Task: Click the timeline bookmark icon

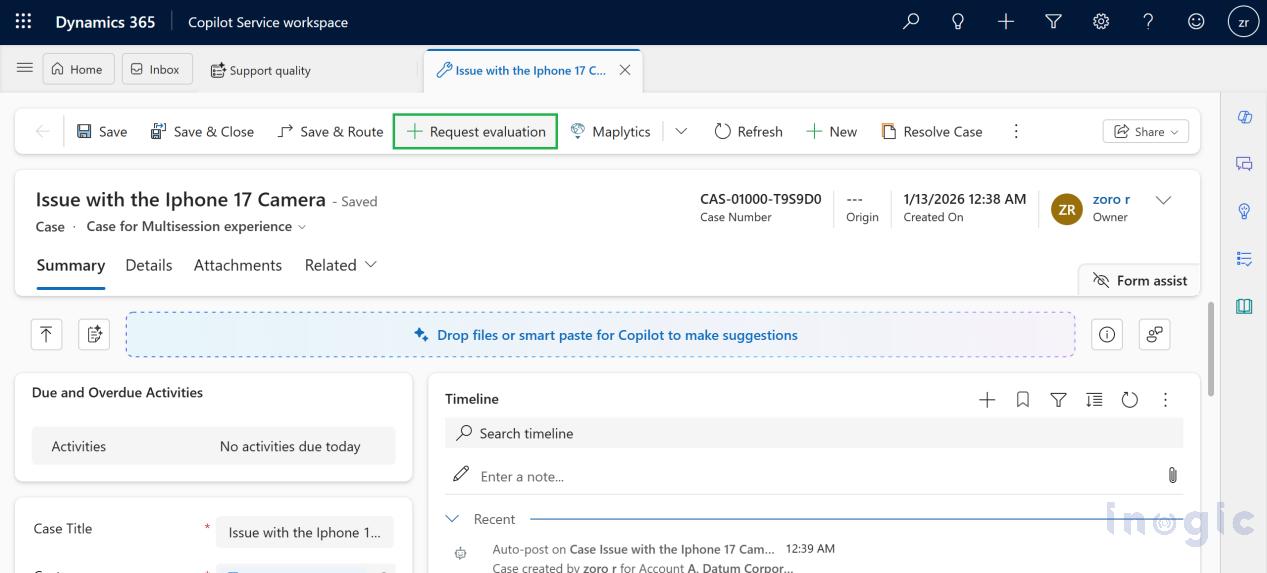Action: pyautogui.click(x=1022, y=400)
